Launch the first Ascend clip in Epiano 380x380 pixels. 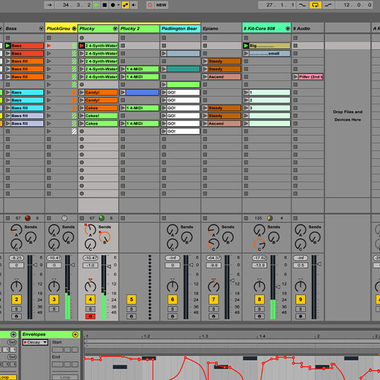pyautogui.click(x=205, y=77)
